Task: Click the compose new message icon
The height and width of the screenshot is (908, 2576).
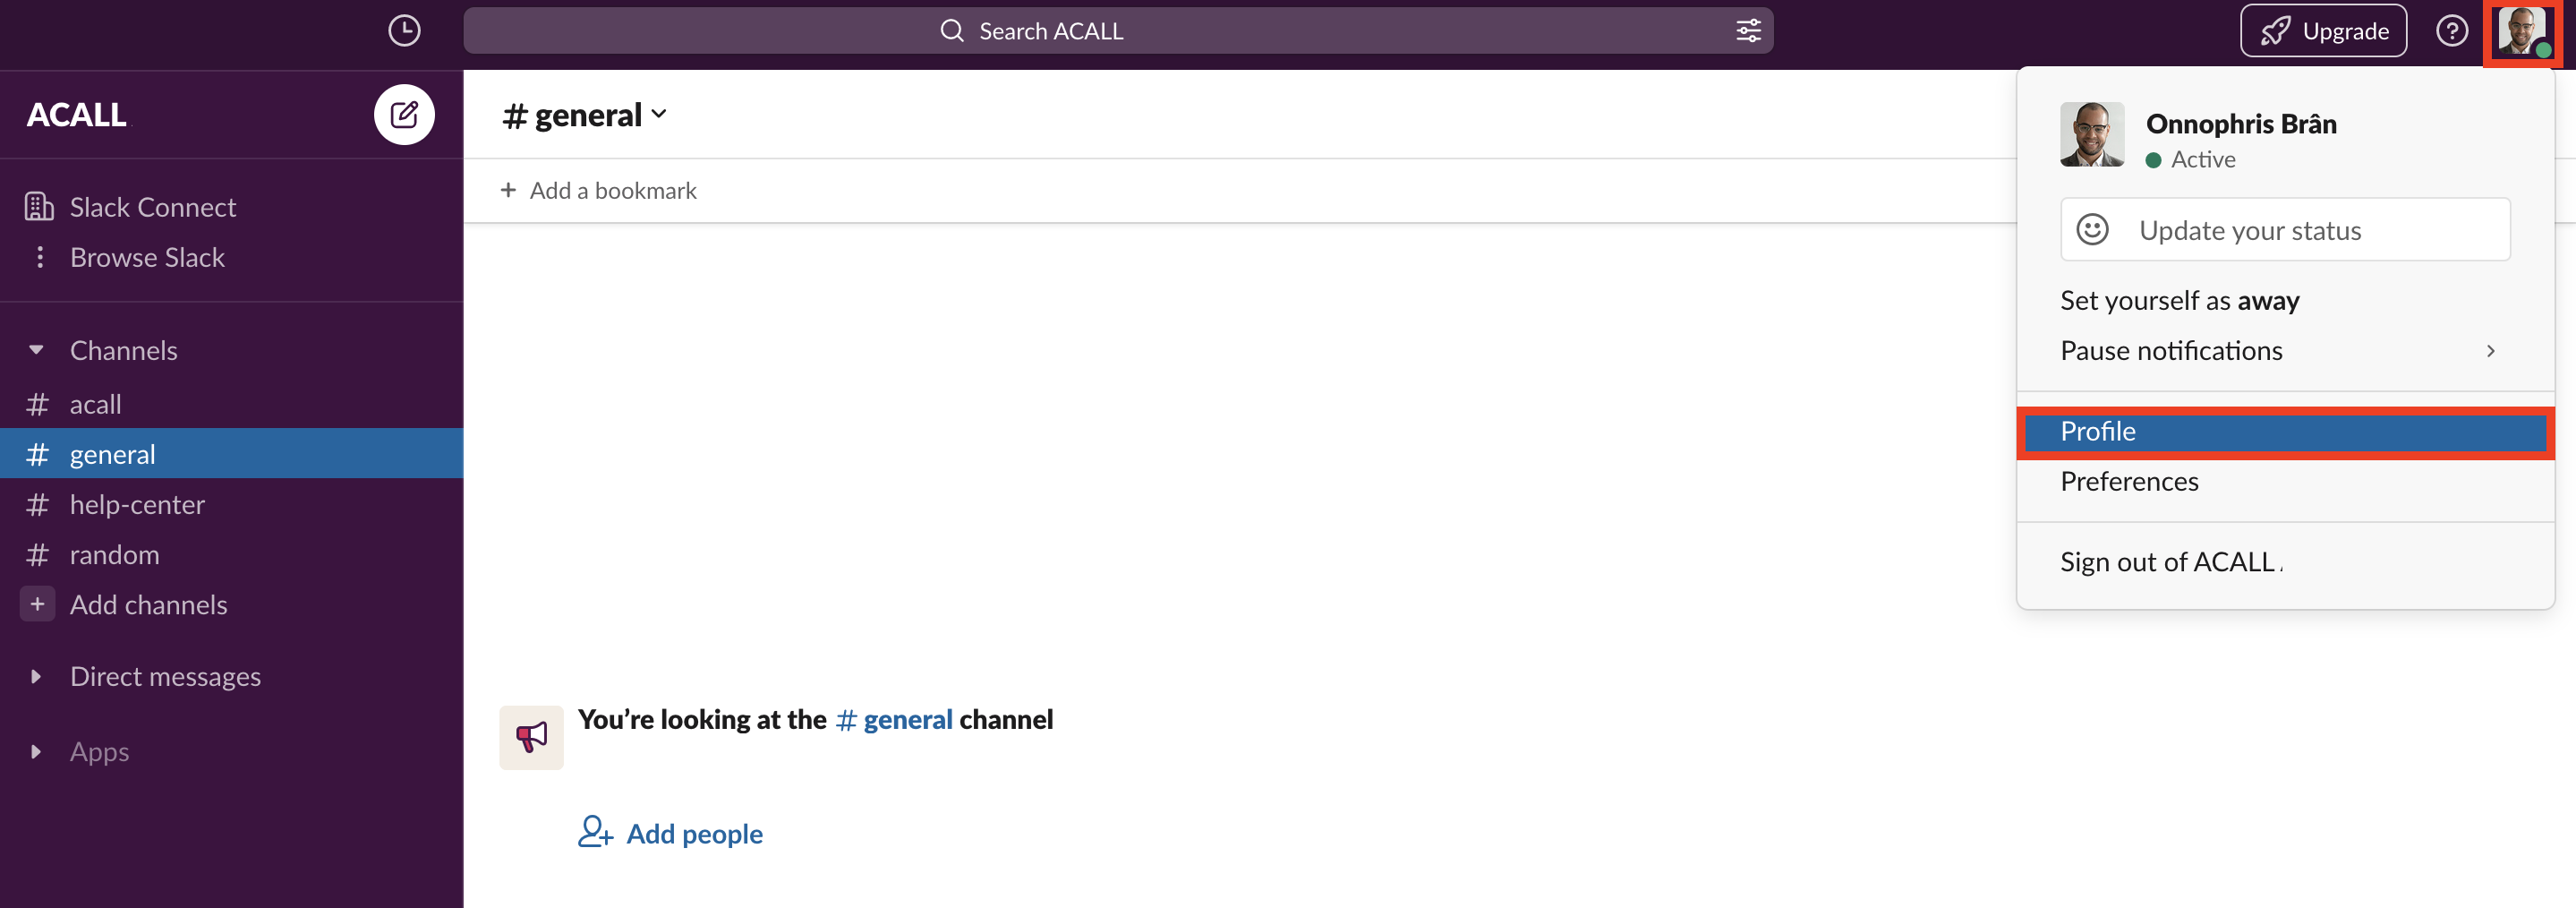Action: tap(404, 115)
